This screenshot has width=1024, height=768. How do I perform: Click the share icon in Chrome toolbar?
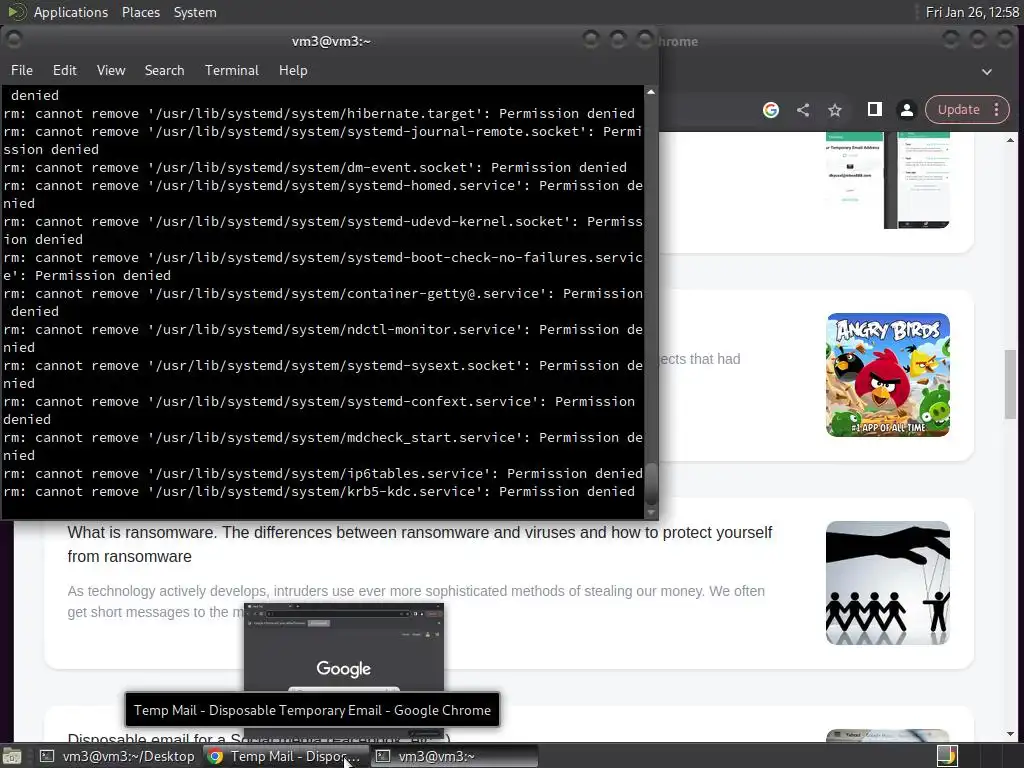click(803, 110)
